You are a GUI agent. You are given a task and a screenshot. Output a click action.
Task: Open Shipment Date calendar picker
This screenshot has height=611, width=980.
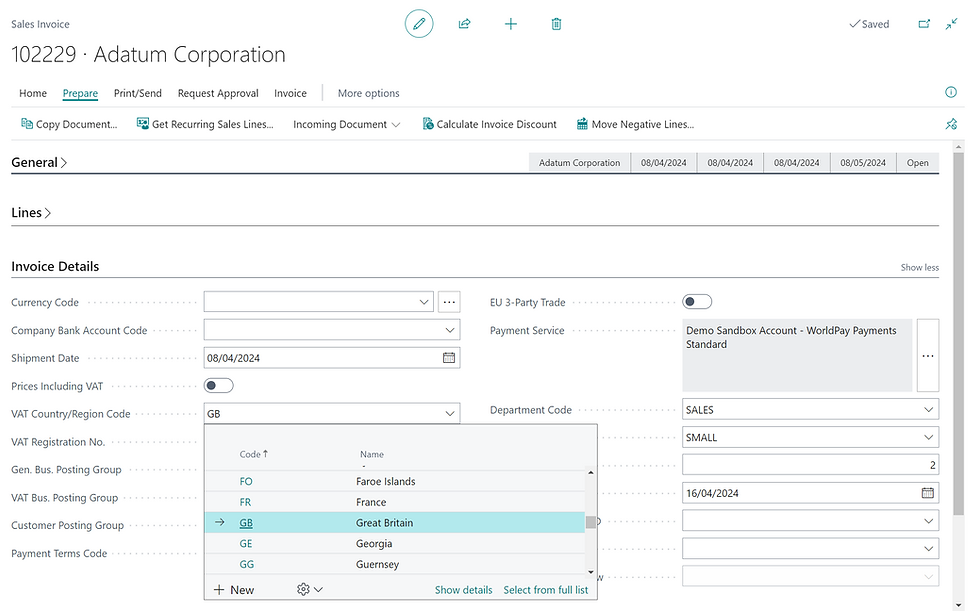(x=449, y=358)
